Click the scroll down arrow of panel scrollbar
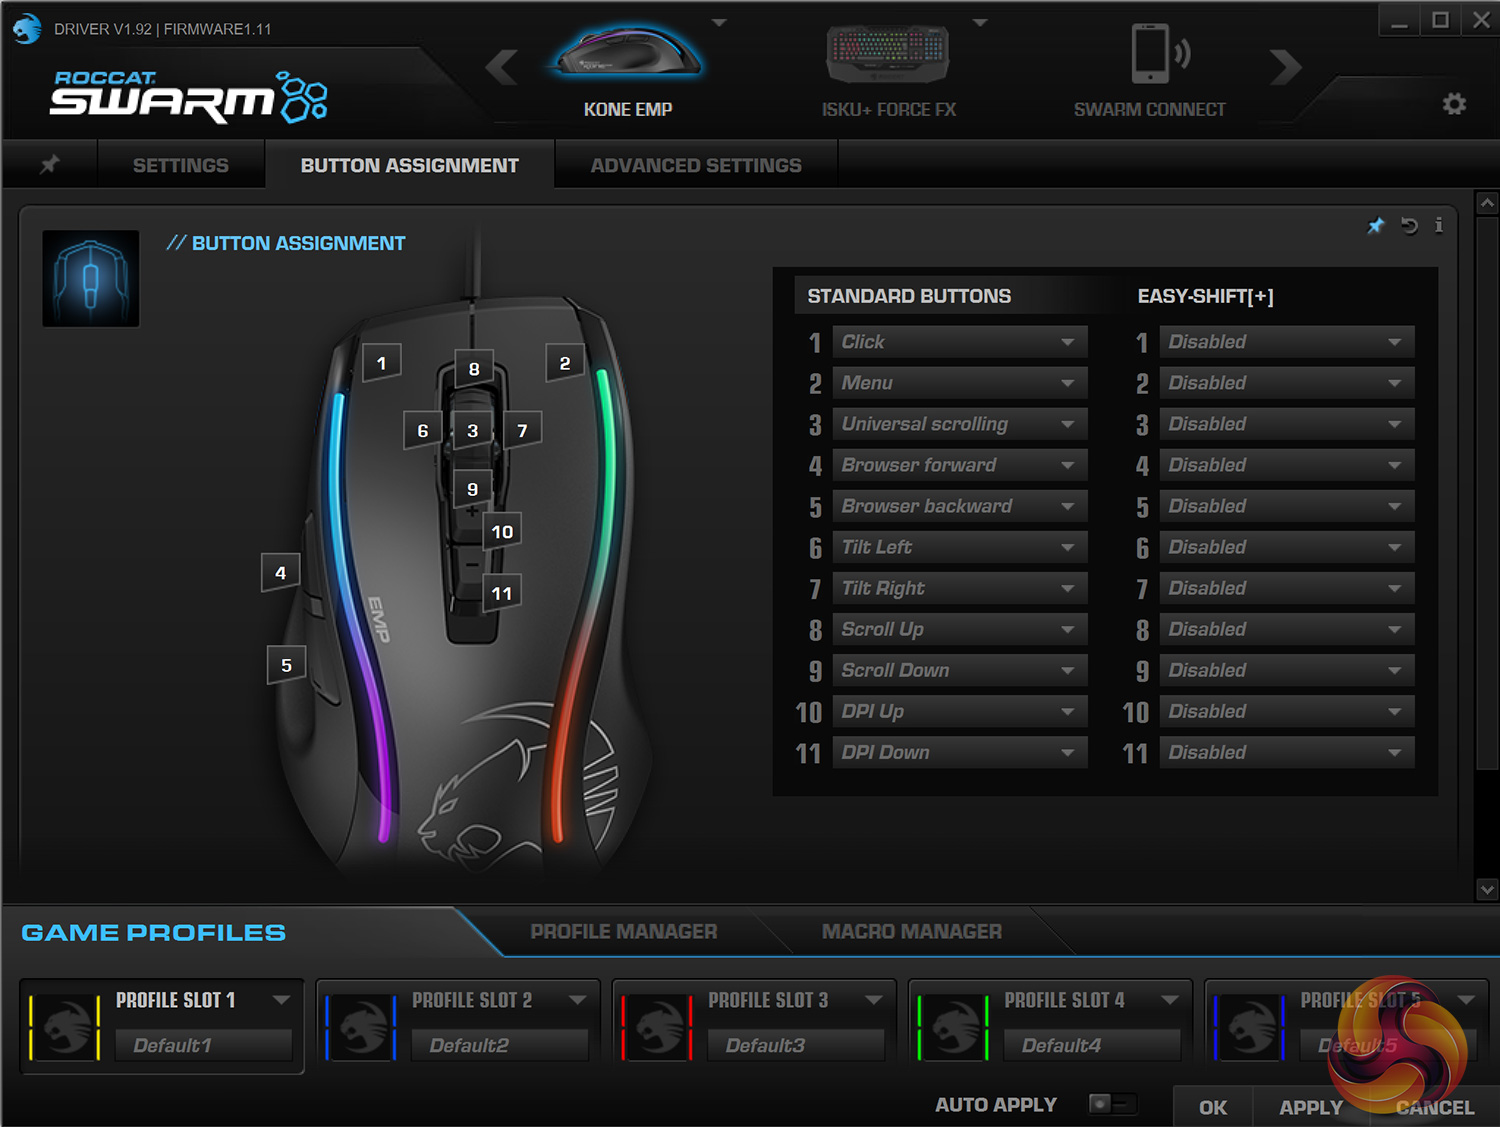 pos(1487,889)
